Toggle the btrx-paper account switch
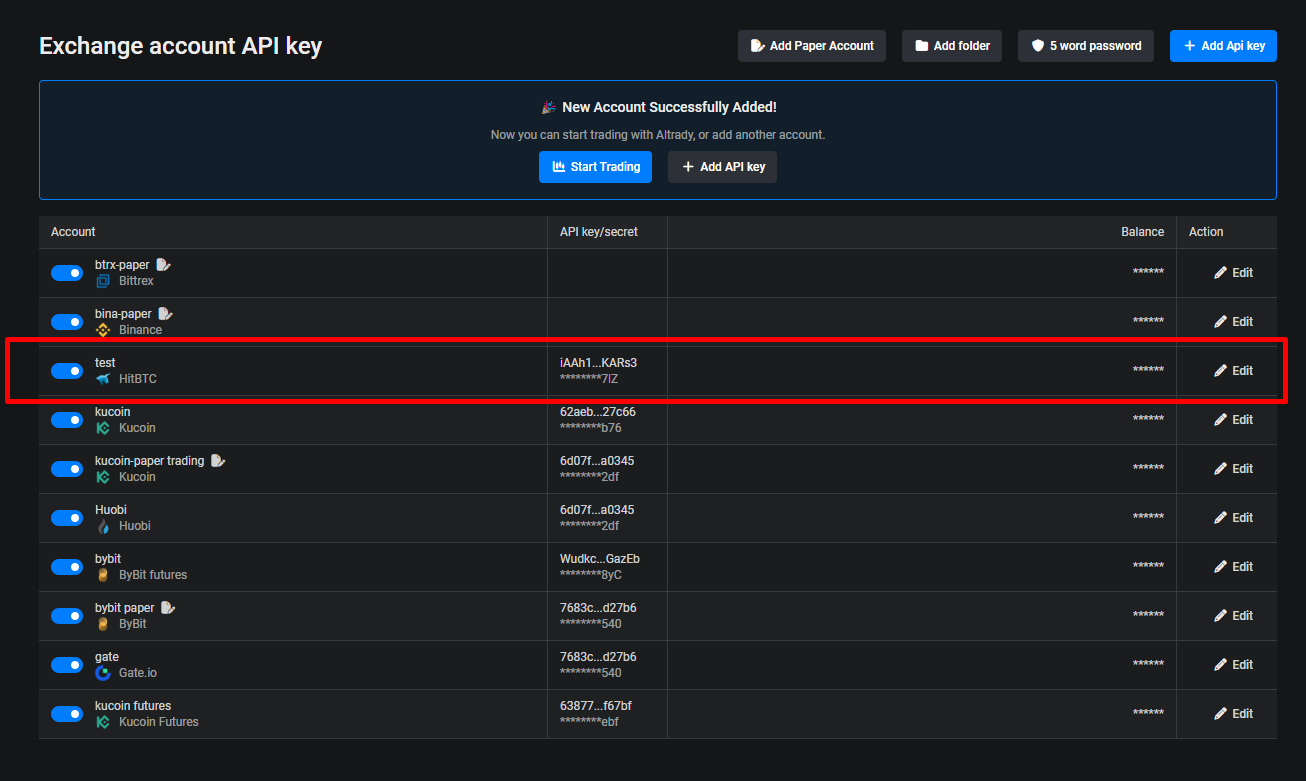The height and width of the screenshot is (781, 1306). (67, 273)
